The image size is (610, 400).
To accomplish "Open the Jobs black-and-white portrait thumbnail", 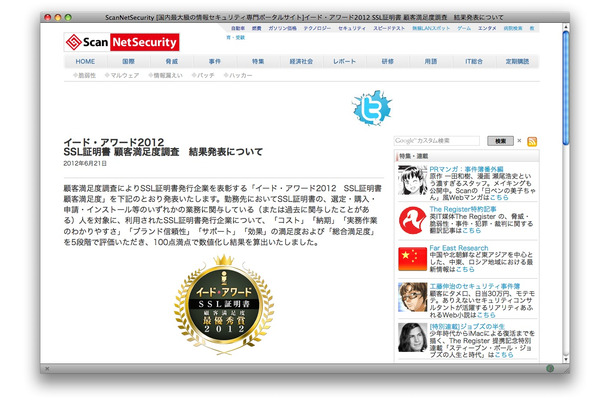I will coord(412,337).
